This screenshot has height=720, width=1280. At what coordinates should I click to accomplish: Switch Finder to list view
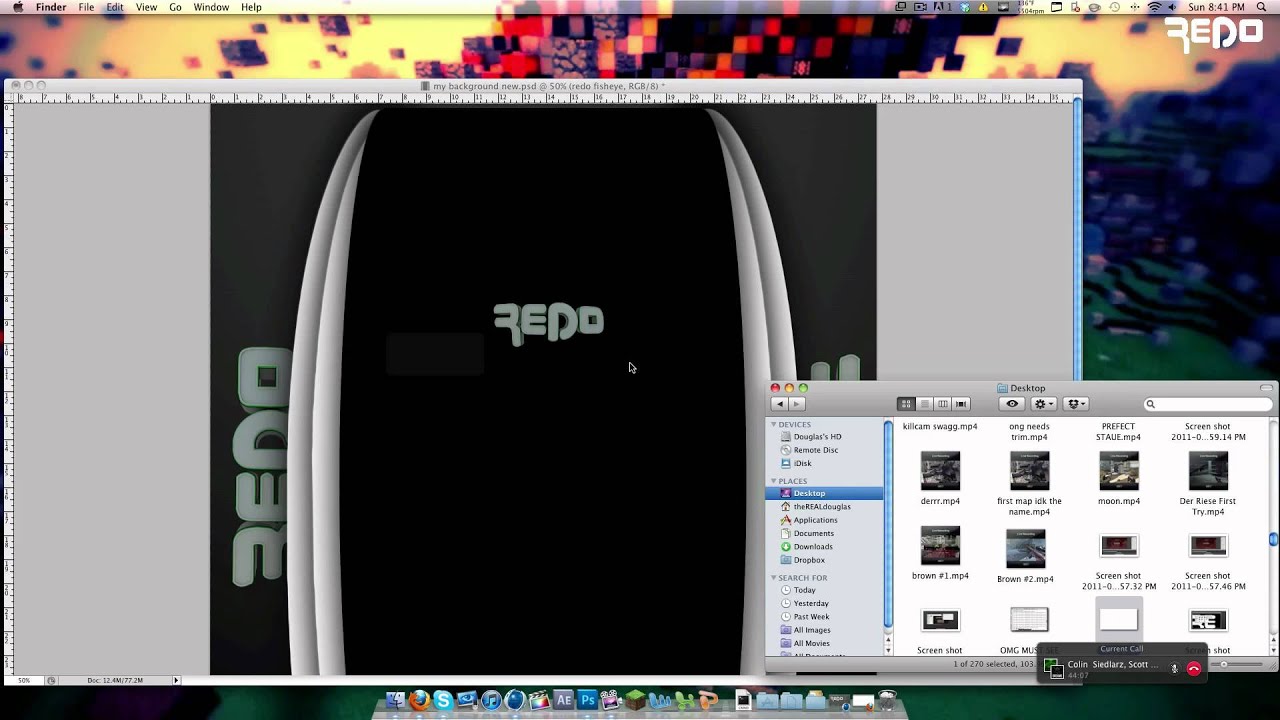(x=925, y=404)
